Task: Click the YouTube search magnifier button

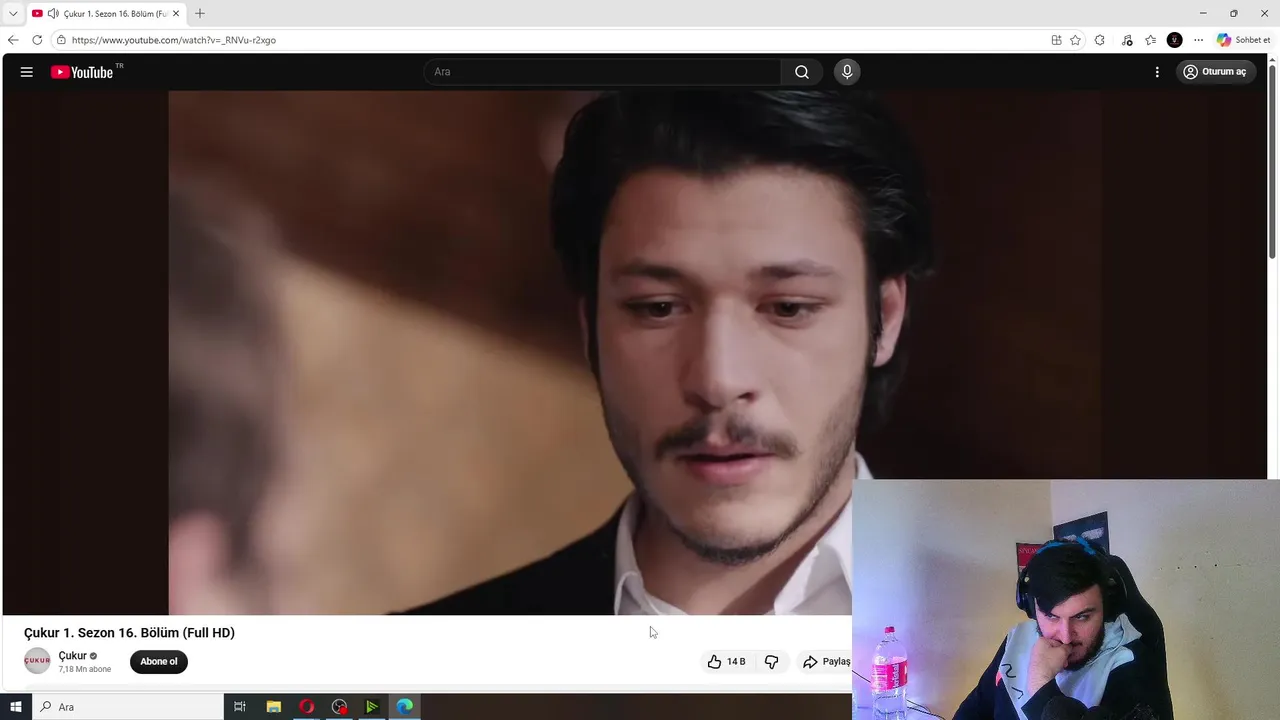Action: click(x=802, y=72)
